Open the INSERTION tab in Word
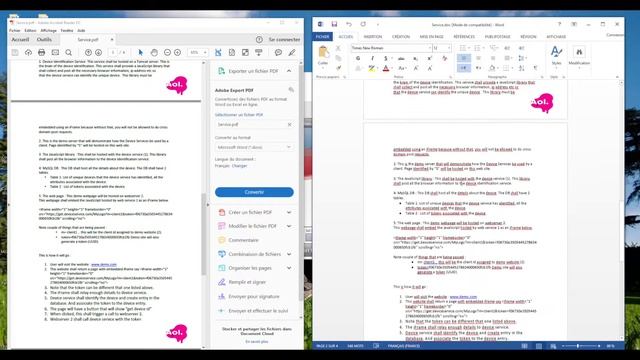The height and width of the screenshot is (360, 640). click(x=373, y=37)
